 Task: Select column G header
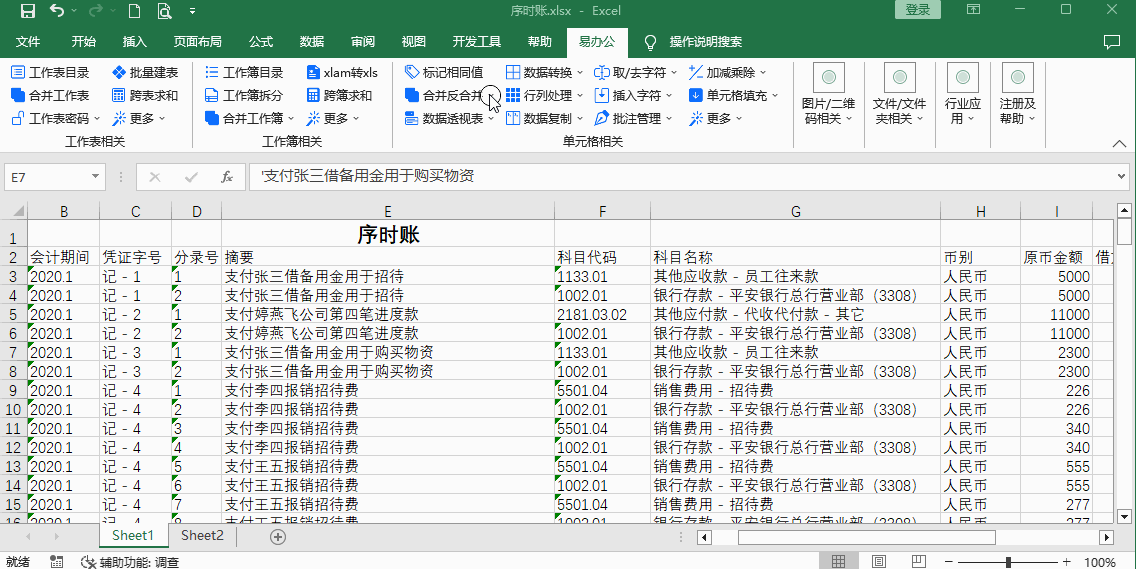(795, 212)
